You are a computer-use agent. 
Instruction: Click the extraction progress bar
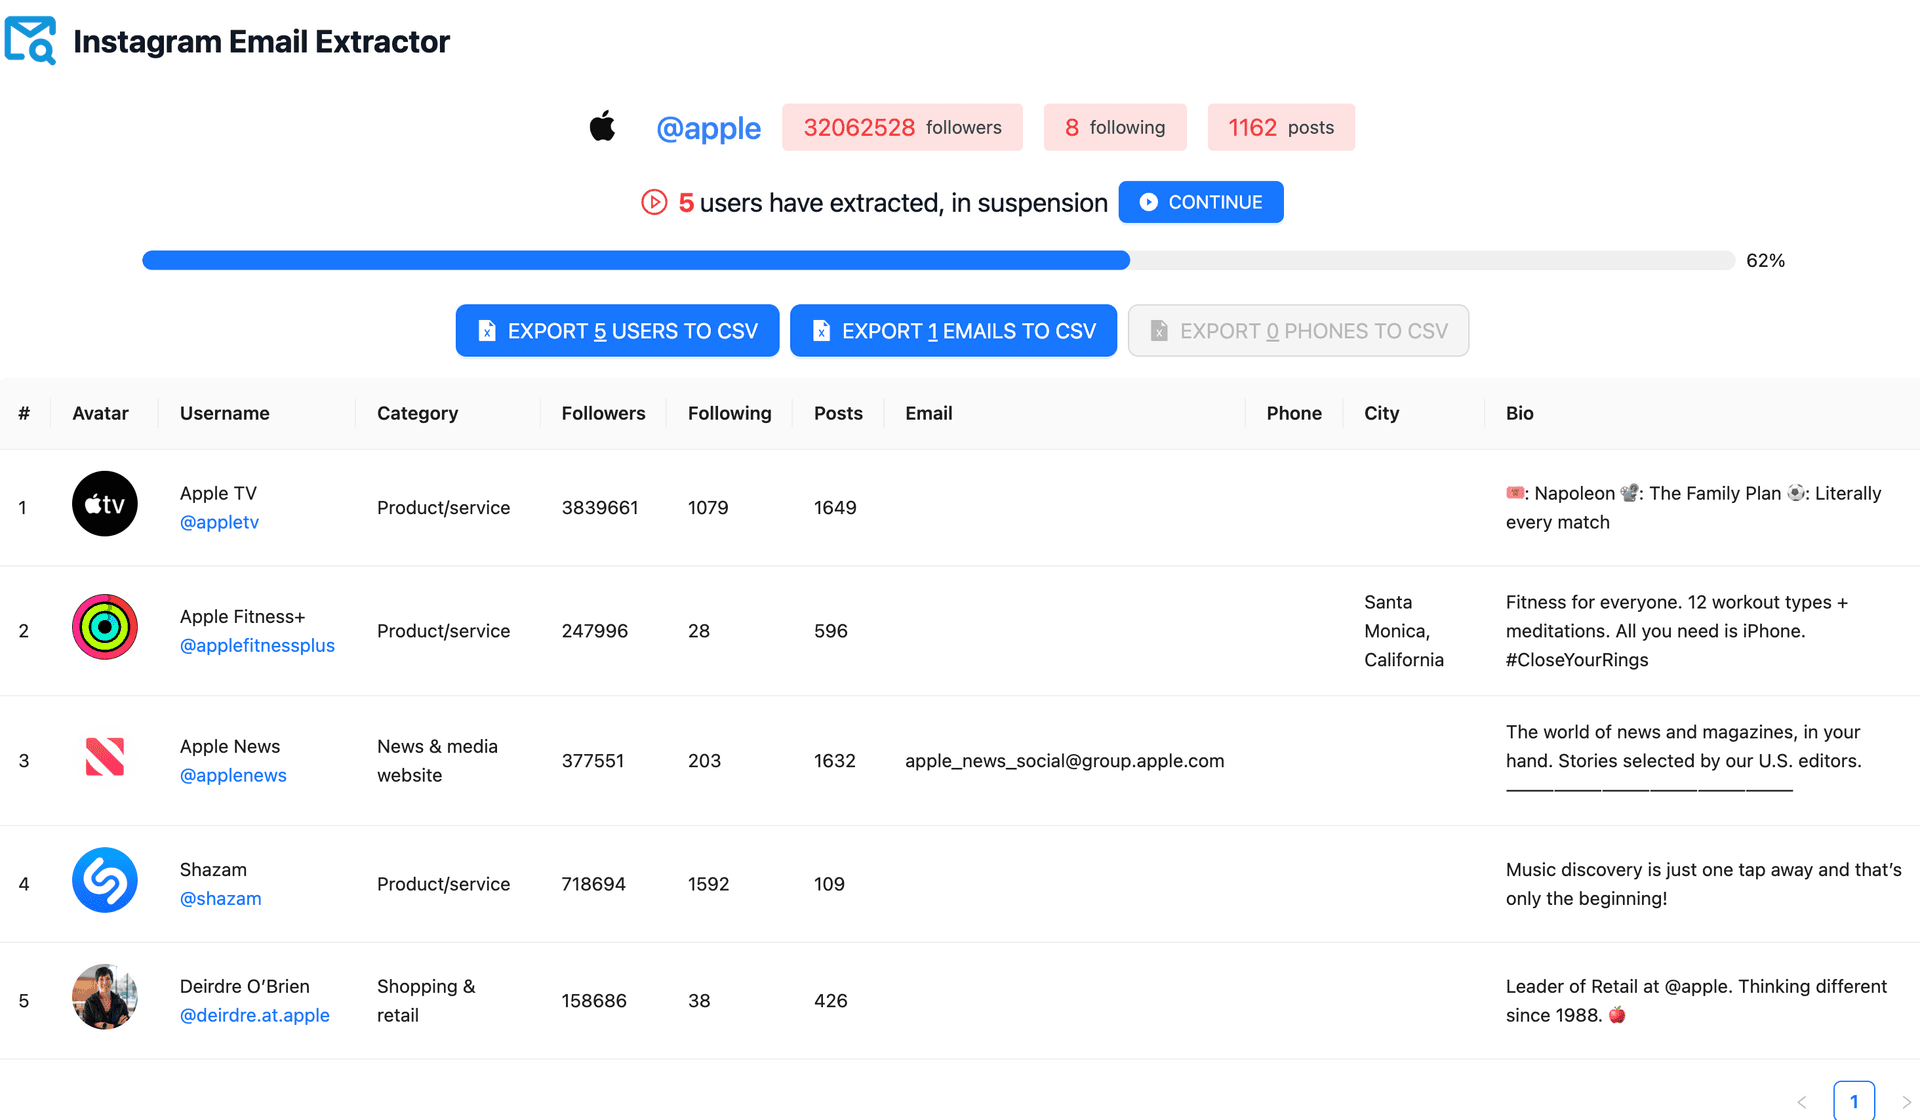(938, 260)
